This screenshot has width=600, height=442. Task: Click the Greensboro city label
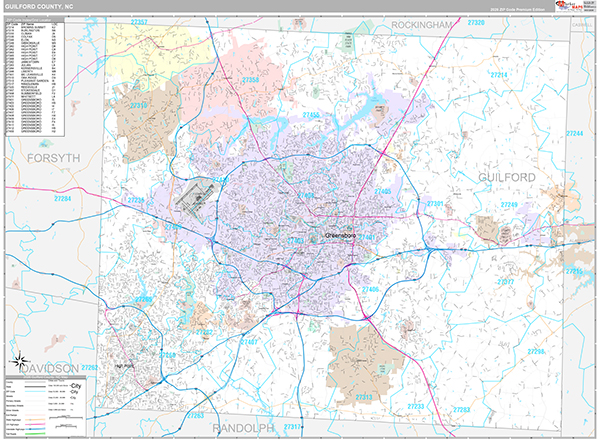(x=340, y=235)
